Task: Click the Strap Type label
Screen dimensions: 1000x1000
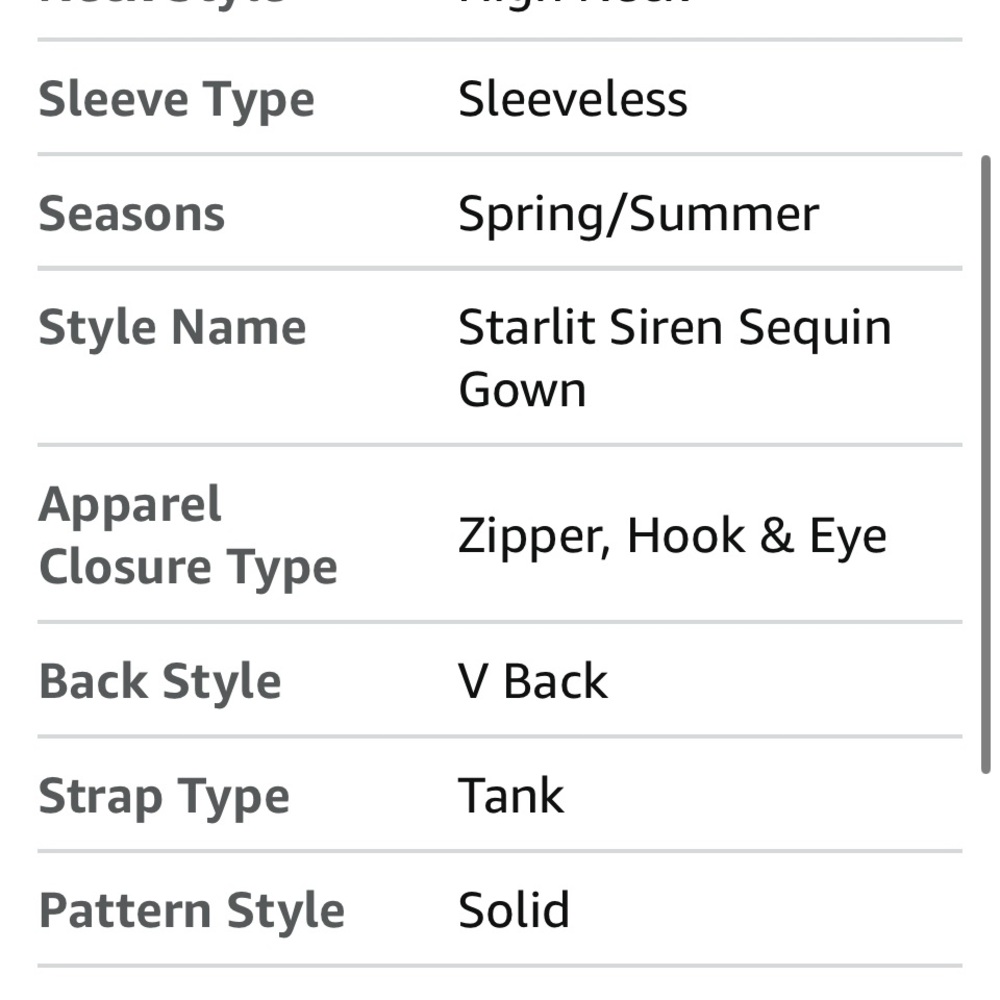Action: coord(164,797)
